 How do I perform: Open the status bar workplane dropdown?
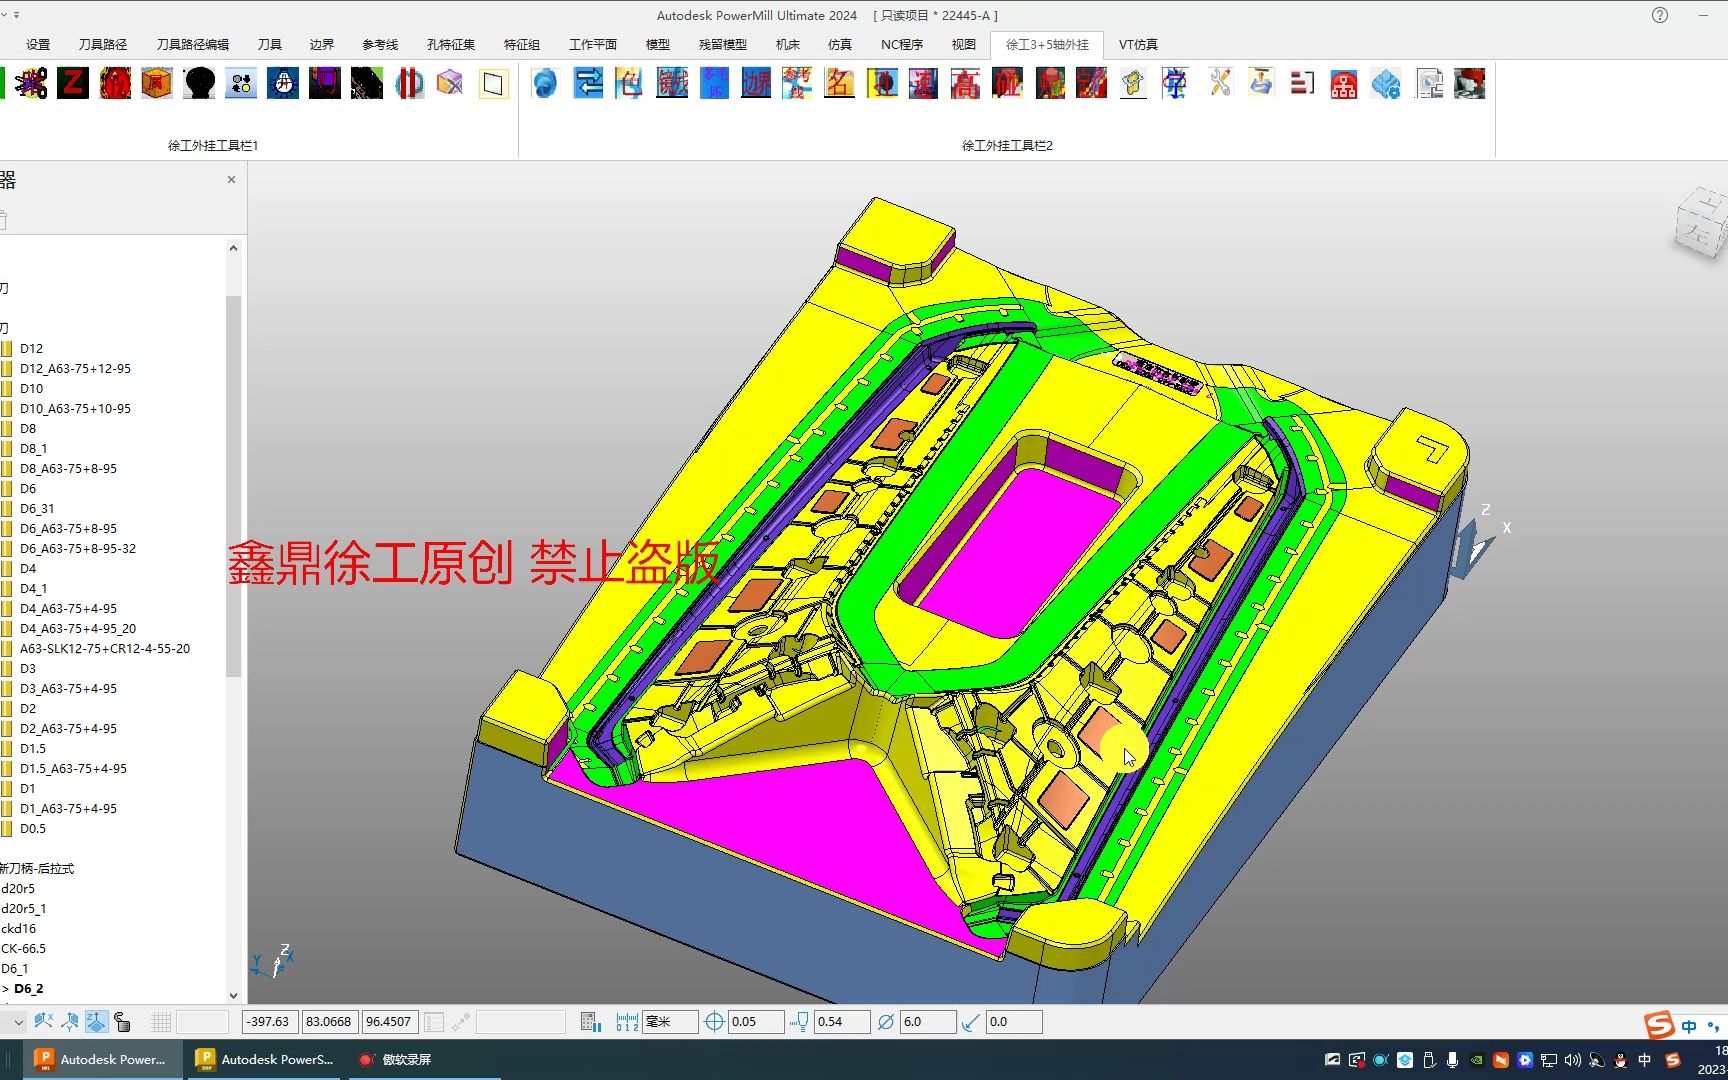18,1022
